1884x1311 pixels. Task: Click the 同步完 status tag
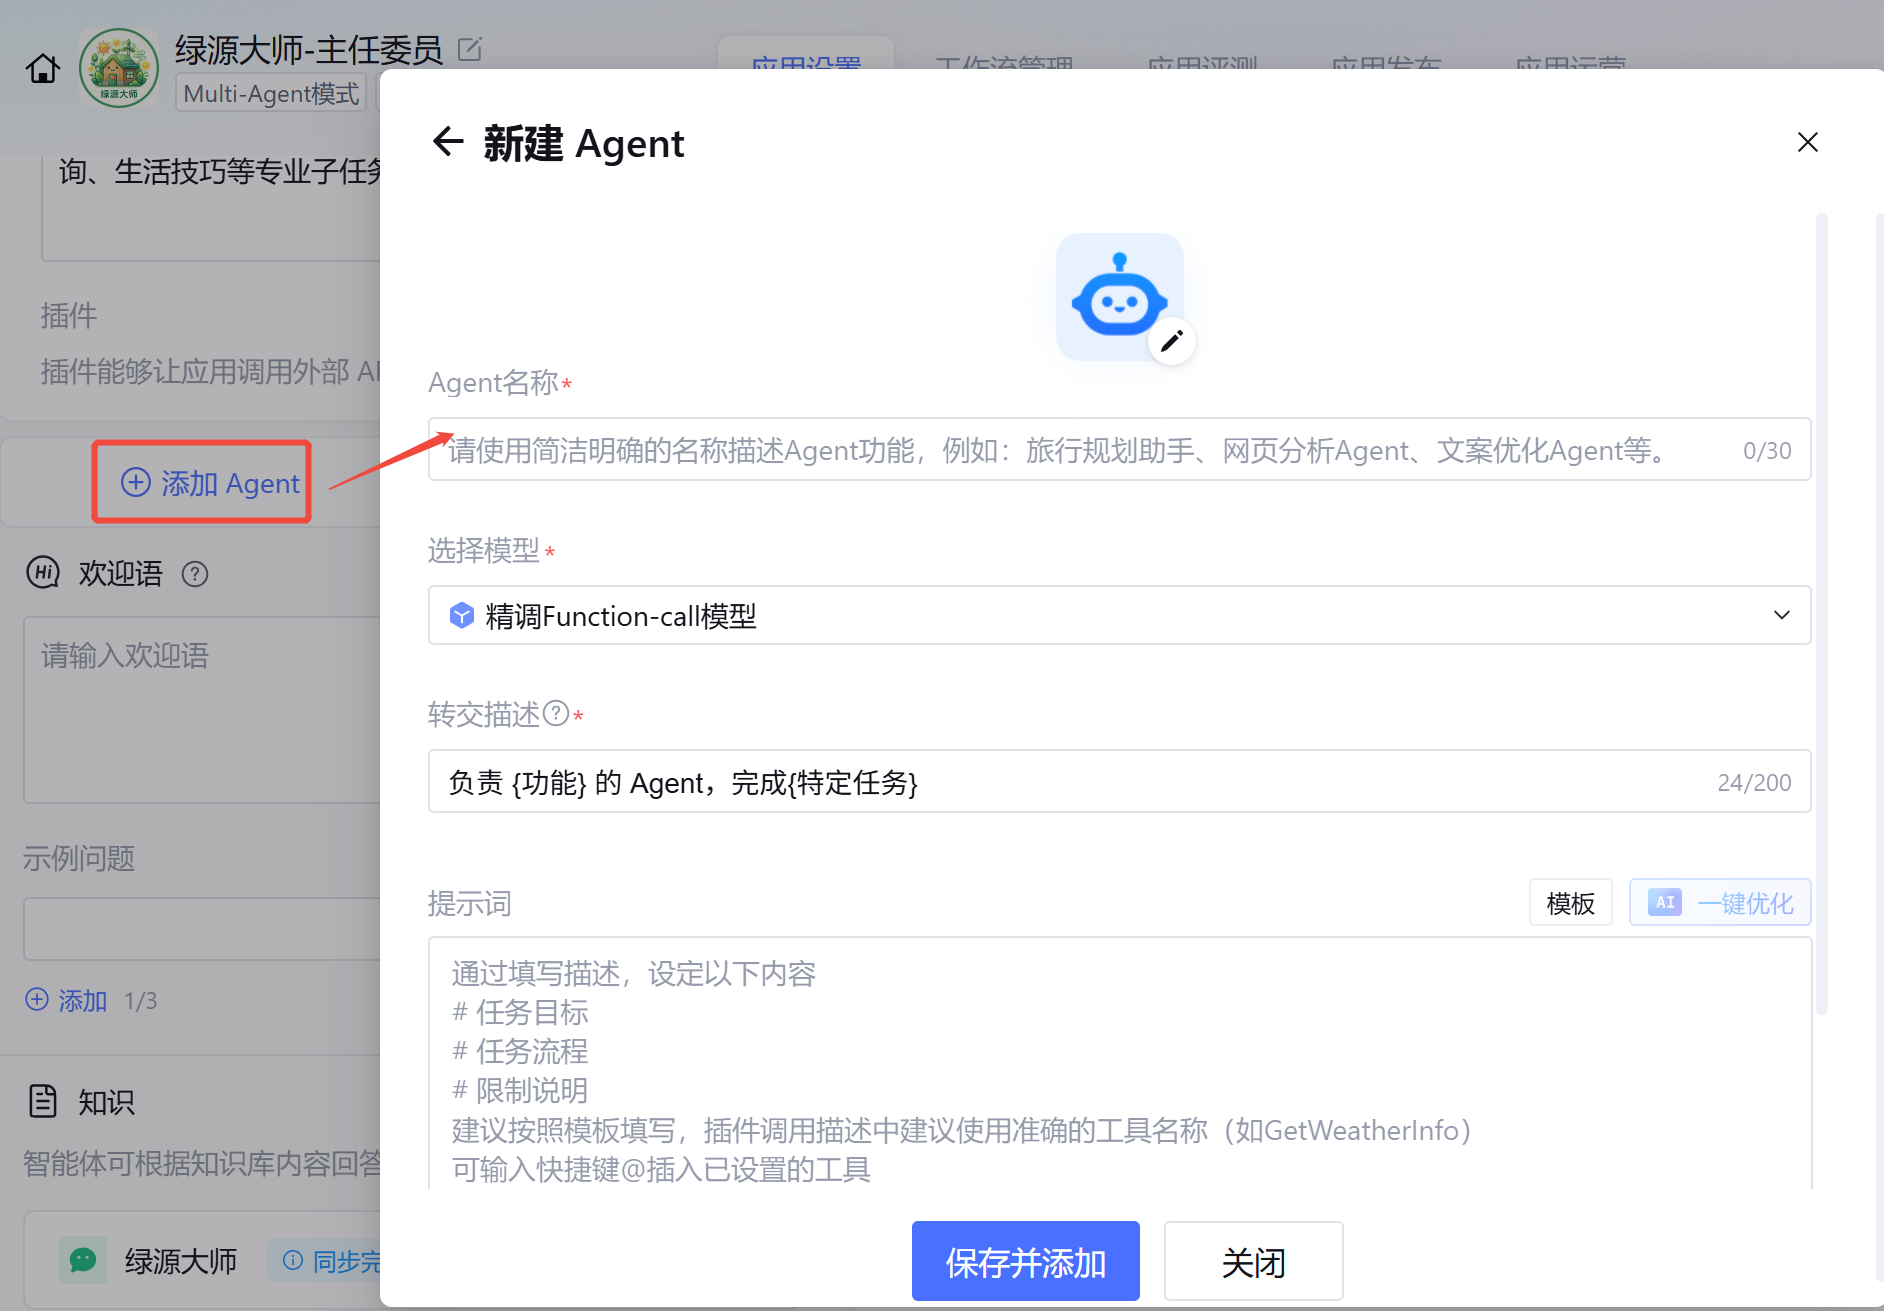coord(324,1261)
